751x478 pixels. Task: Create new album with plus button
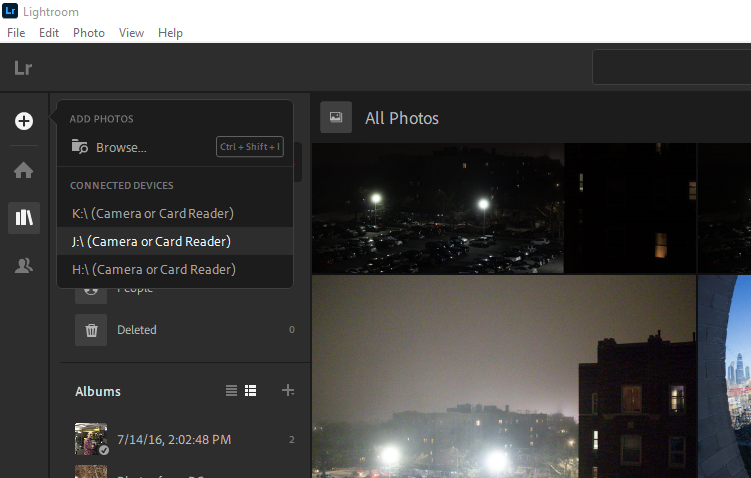pos(288,390)
